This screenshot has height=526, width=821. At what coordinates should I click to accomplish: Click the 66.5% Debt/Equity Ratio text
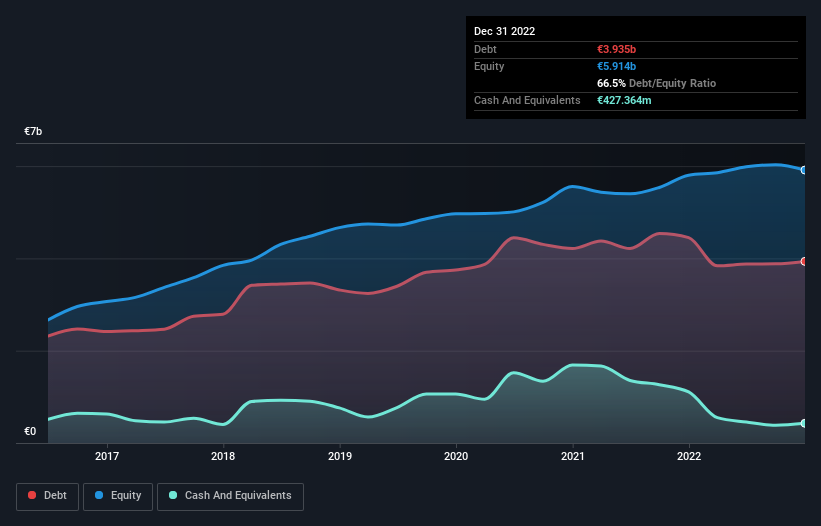(657, 83)
